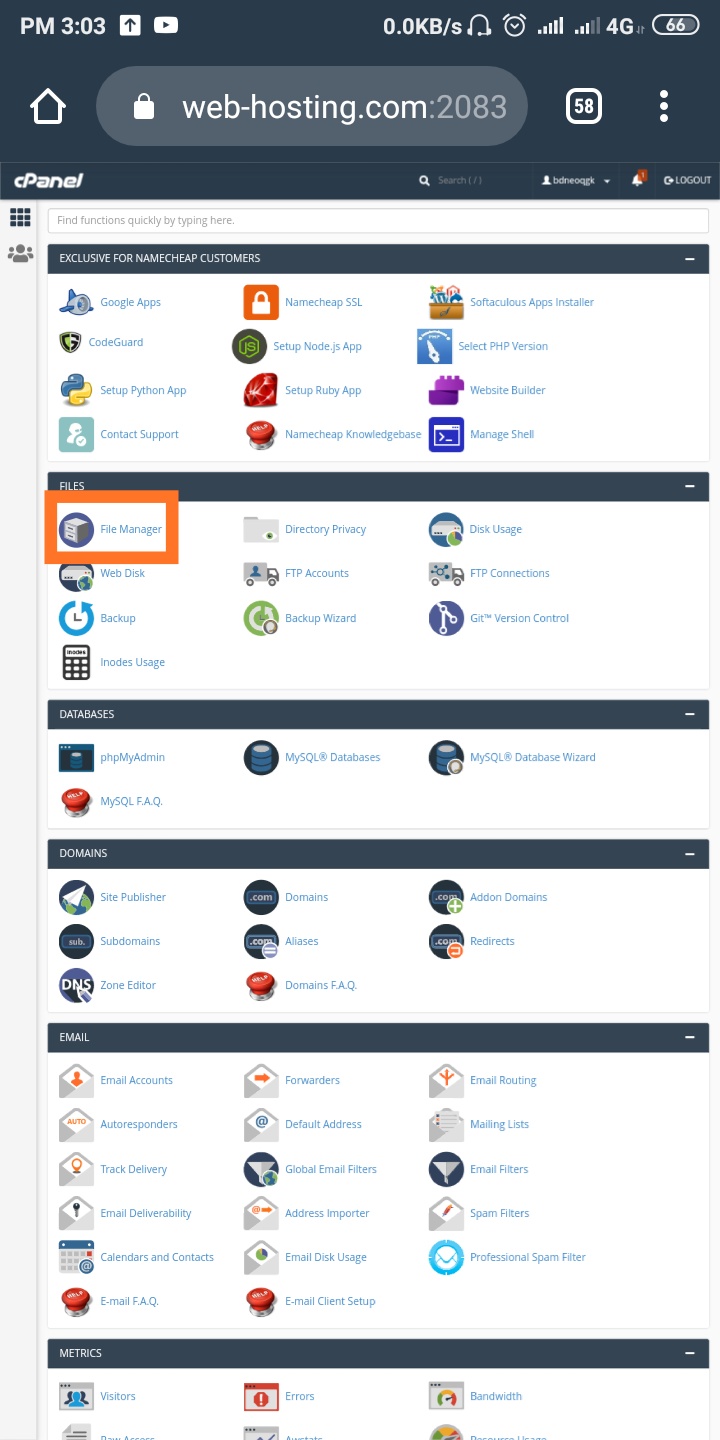Open Git Version Control icon
Screen dimensions: 720x1440
pos(446,618)
